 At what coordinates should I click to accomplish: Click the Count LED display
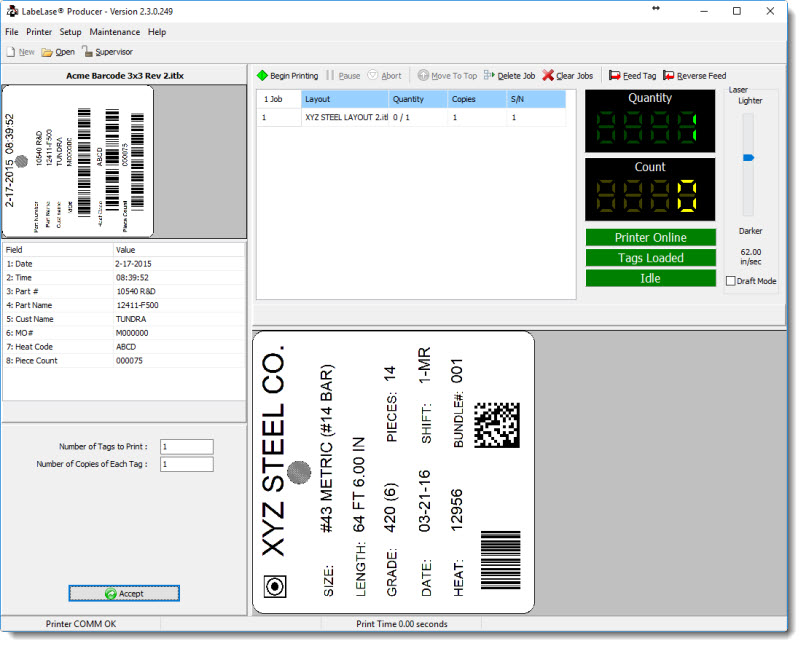tap(650, 190)
